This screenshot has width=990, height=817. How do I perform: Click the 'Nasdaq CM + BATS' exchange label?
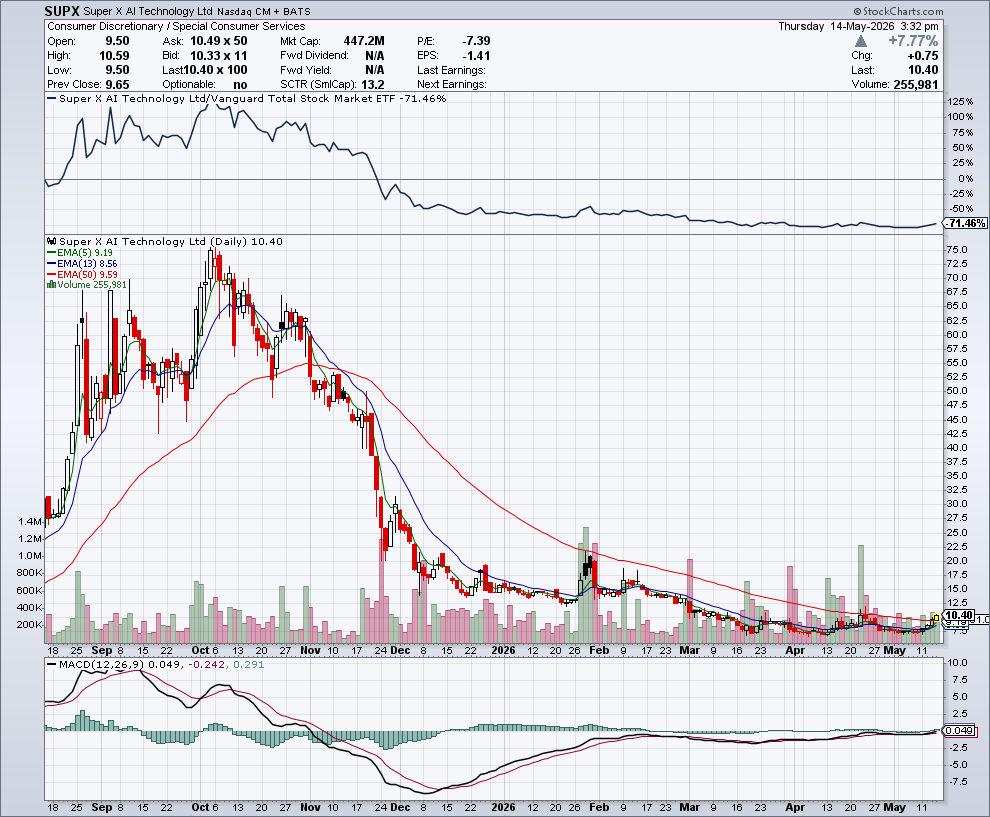pyautogui.click(x=263, y=11)
